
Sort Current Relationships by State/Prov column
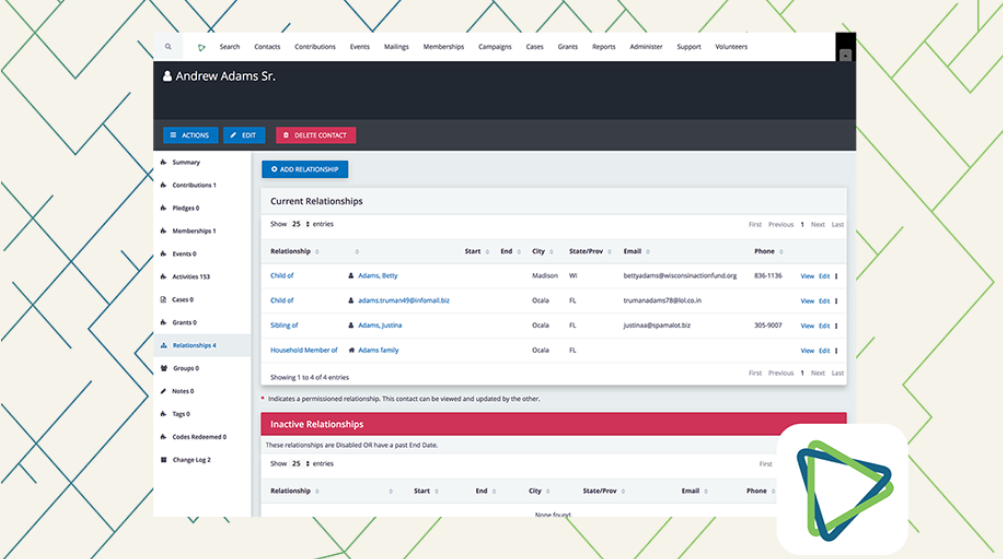(x=590, y=252)
